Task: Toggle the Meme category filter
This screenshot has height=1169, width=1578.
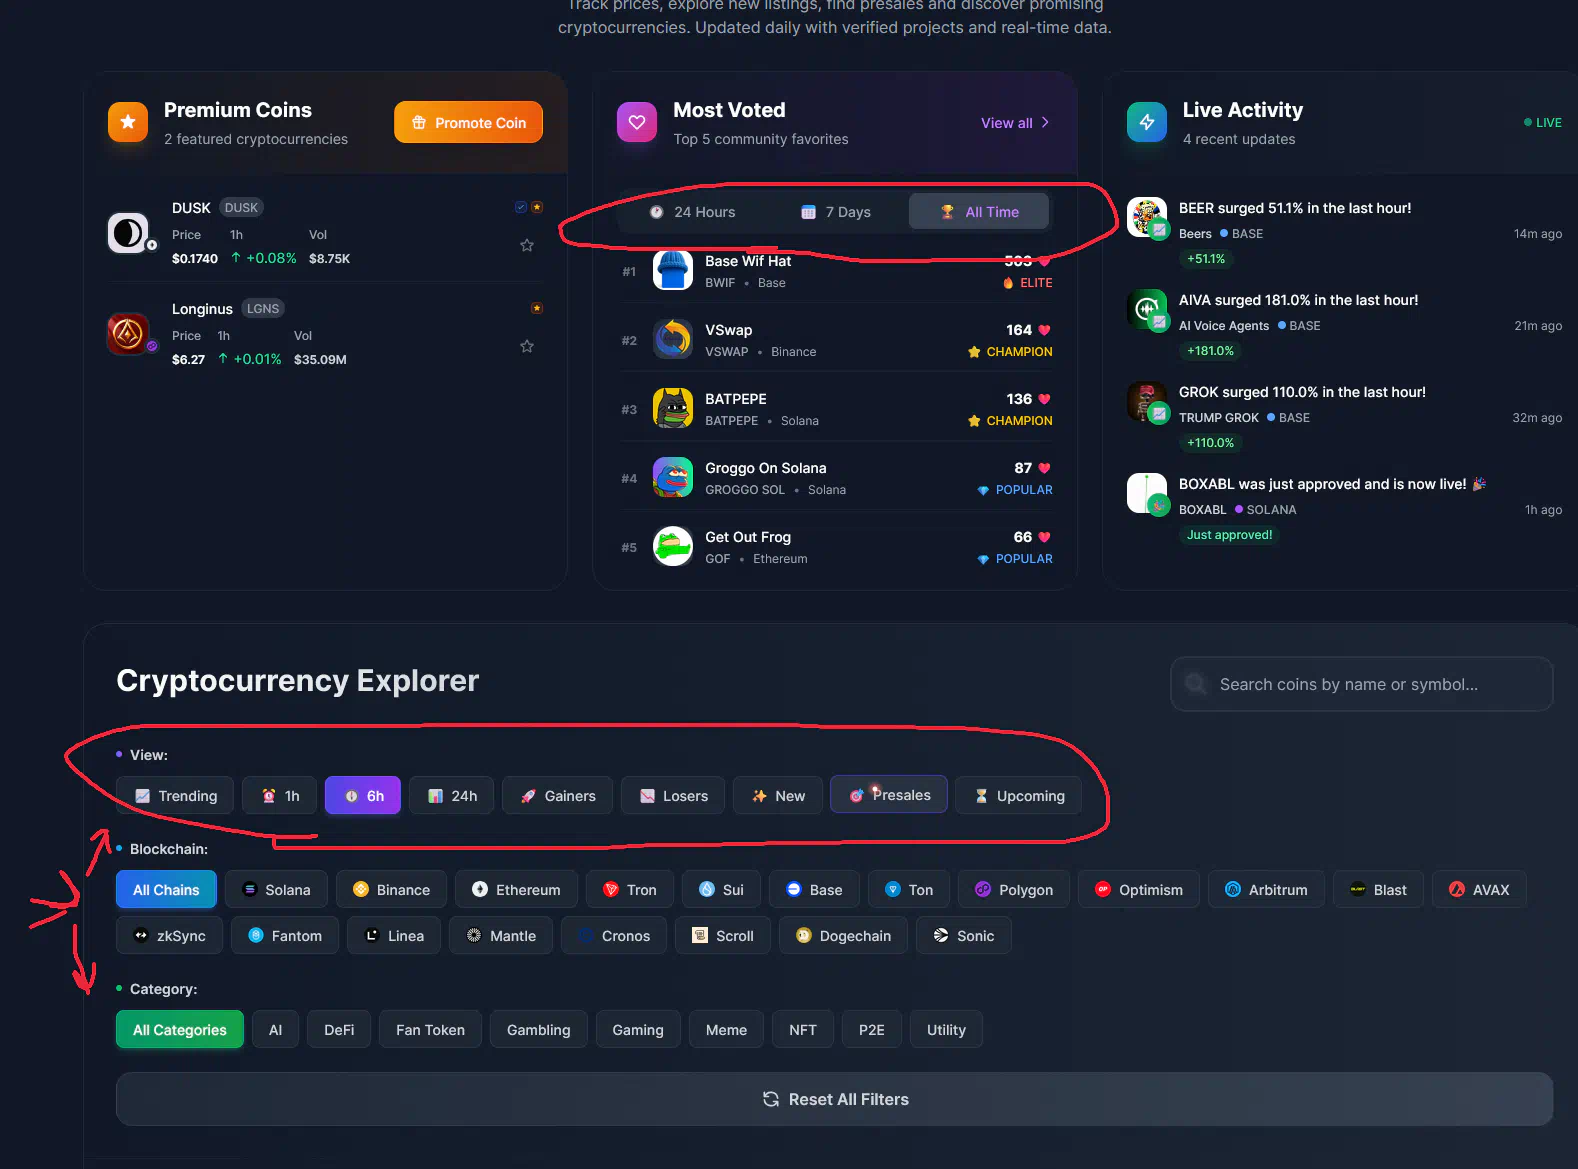Action: [x=726, y=1030]
